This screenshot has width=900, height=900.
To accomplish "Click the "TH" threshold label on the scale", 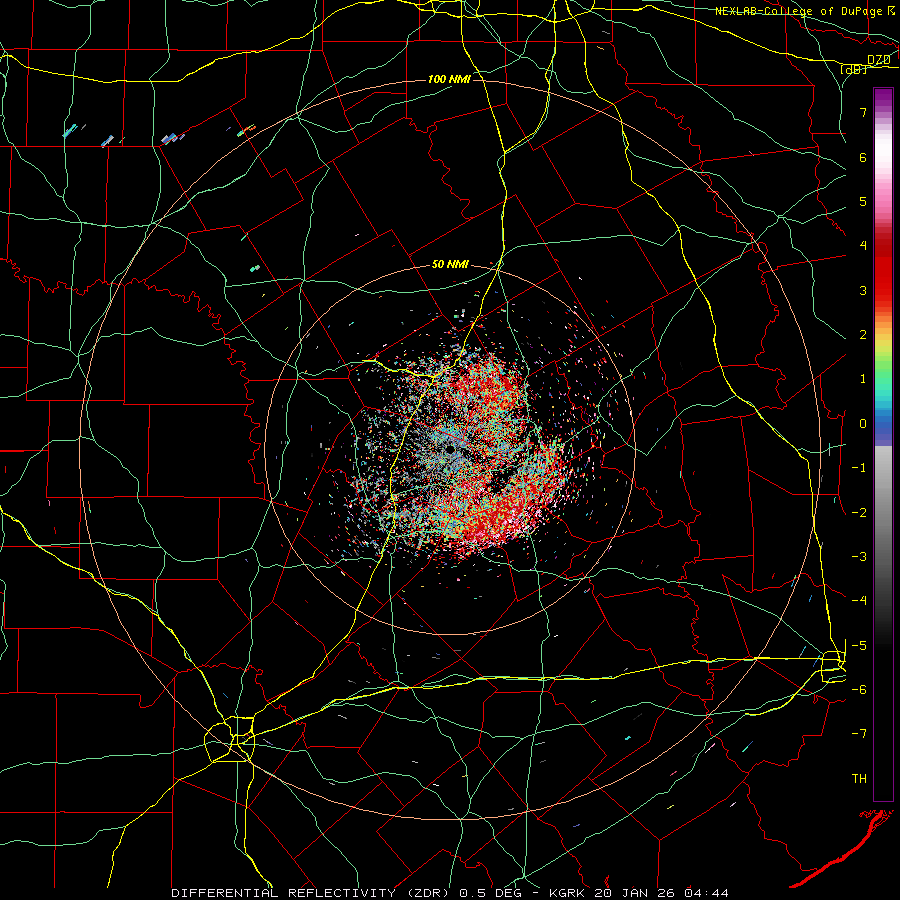I will [859, 779].
